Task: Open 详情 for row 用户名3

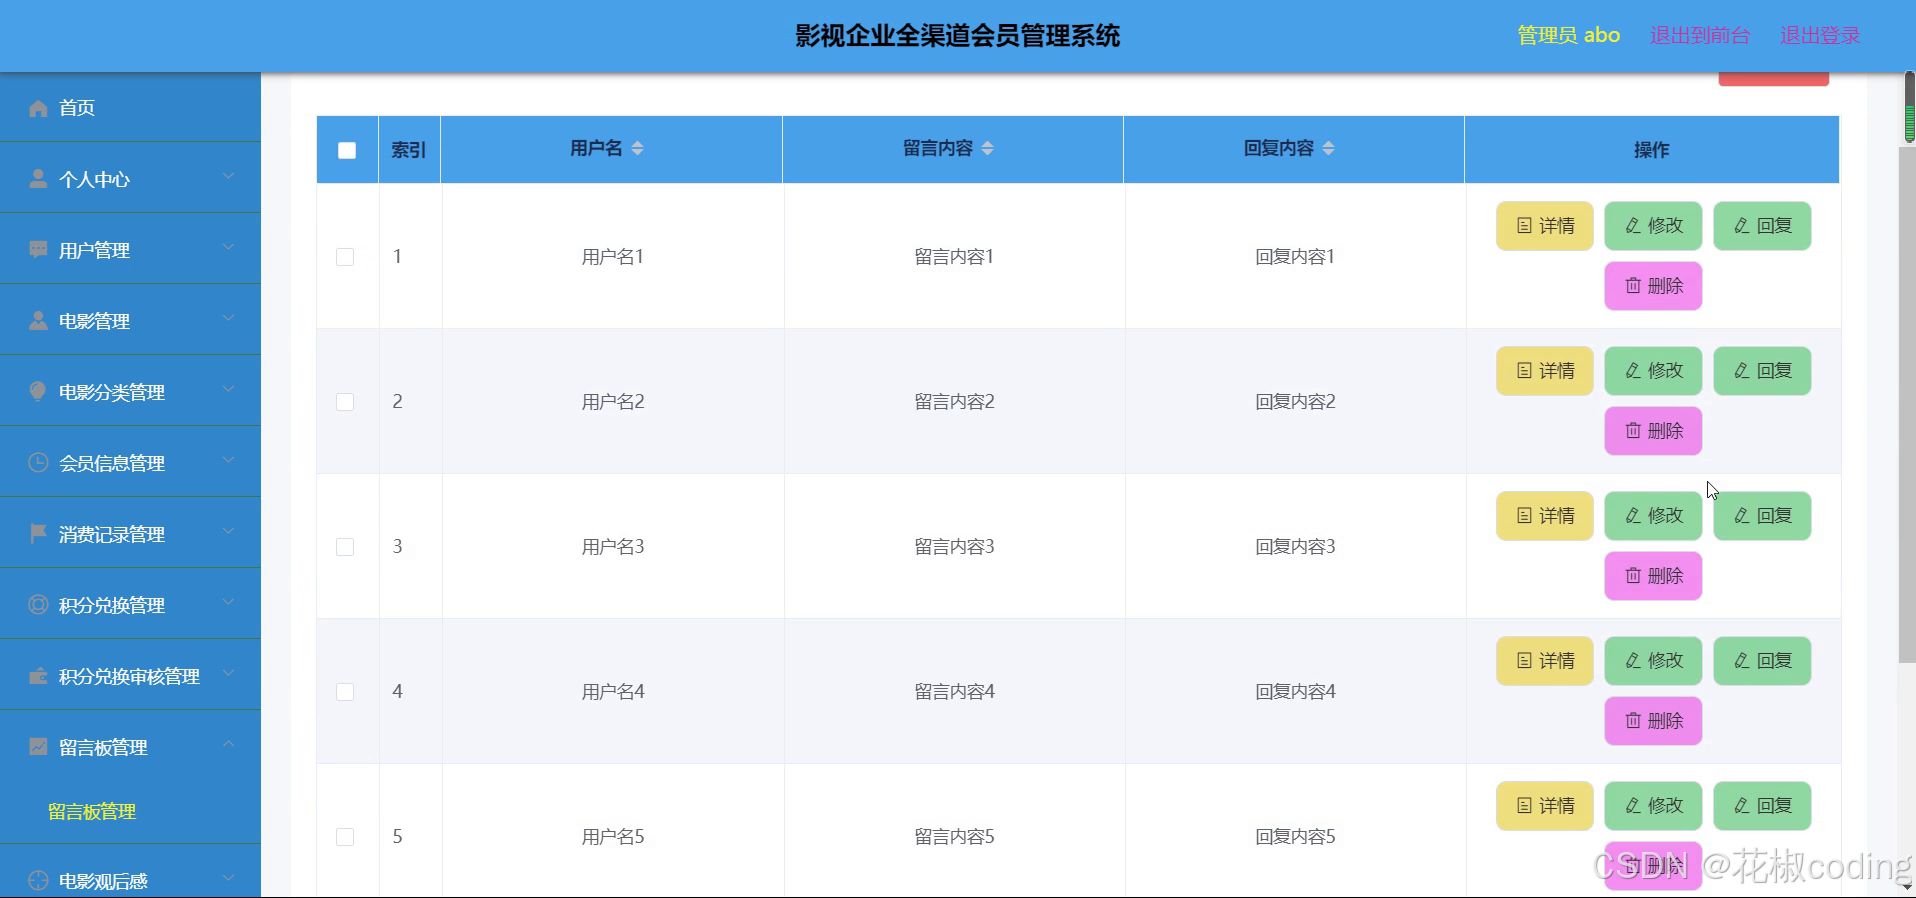Action: (x=1545, y=516)
